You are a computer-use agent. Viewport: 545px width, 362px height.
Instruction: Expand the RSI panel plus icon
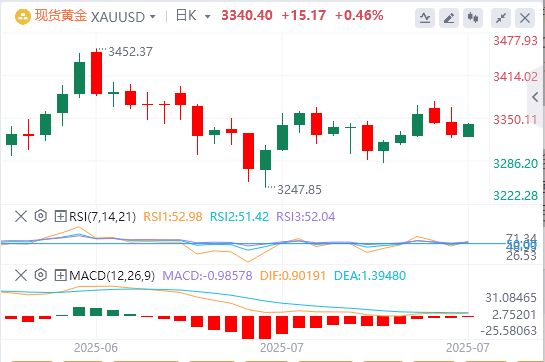[x=60, y=216]
